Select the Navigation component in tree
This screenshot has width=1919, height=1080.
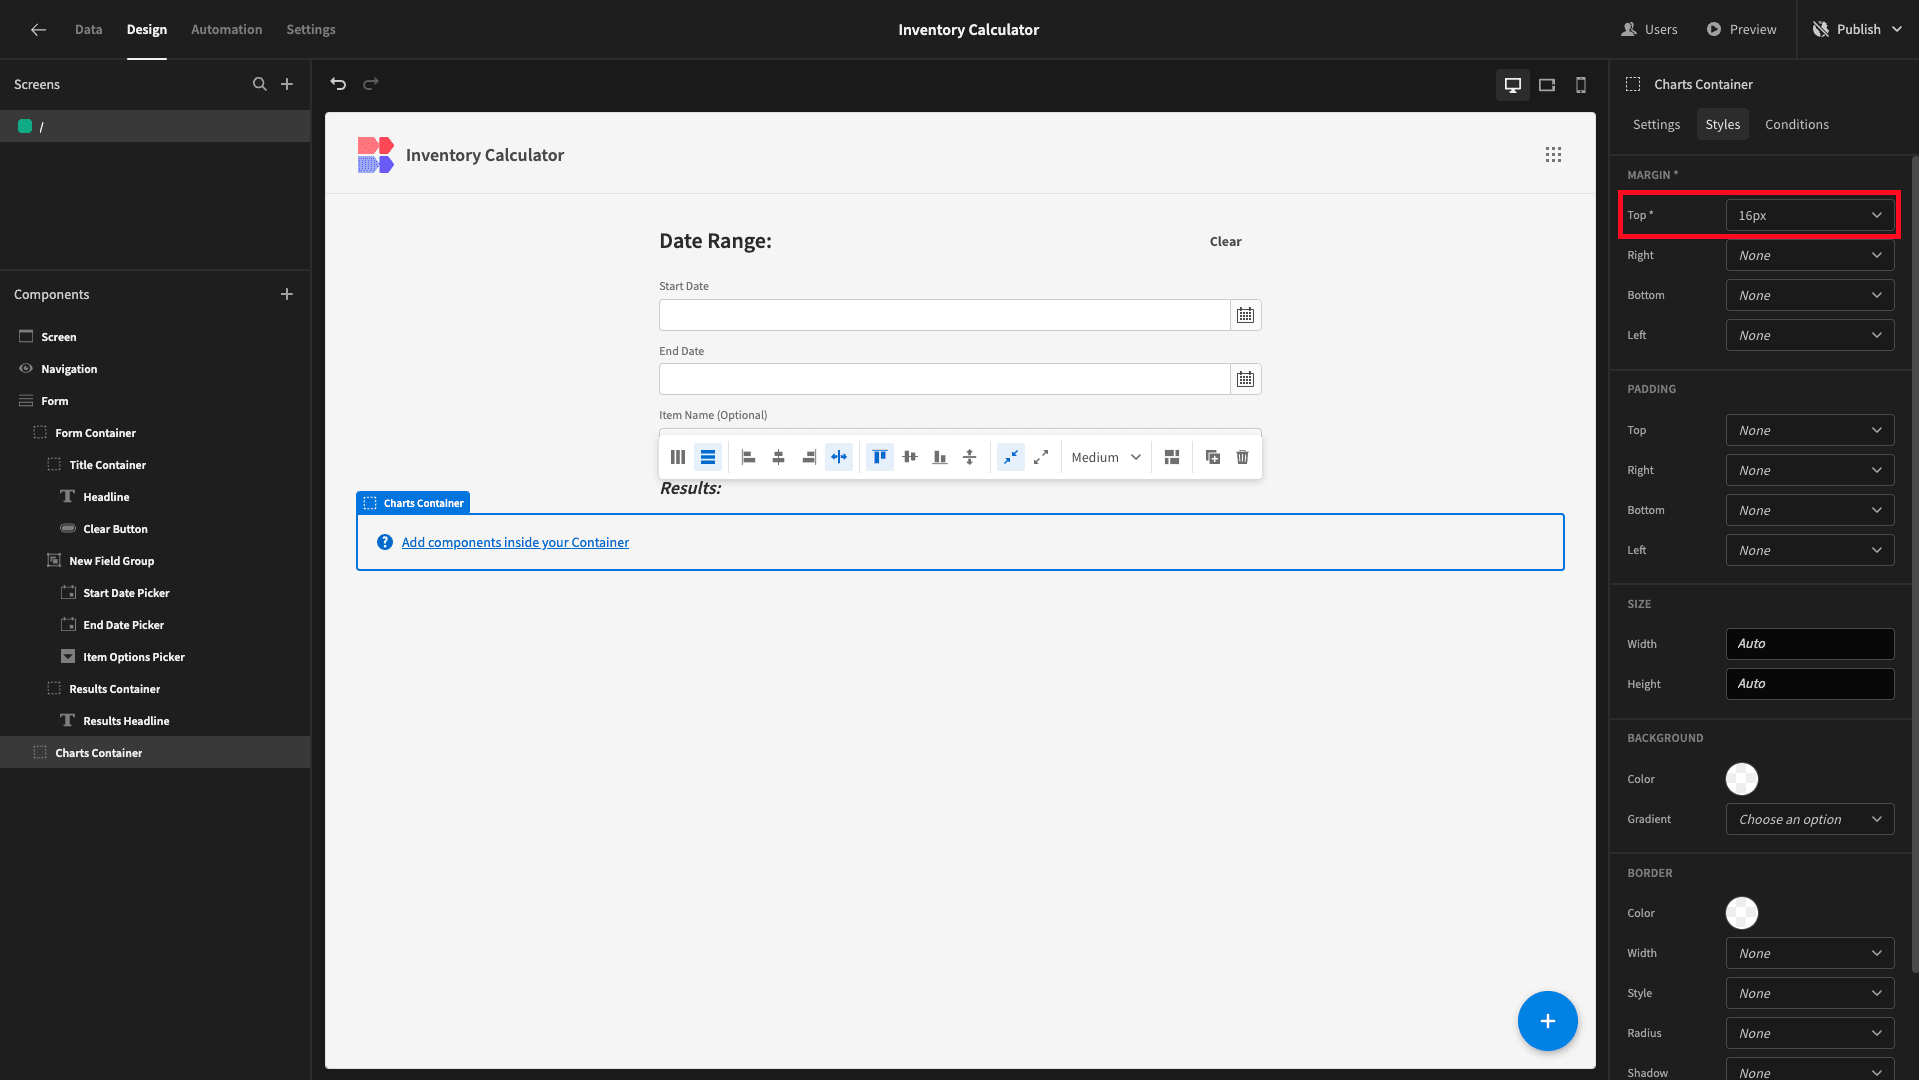click(155, 369)
